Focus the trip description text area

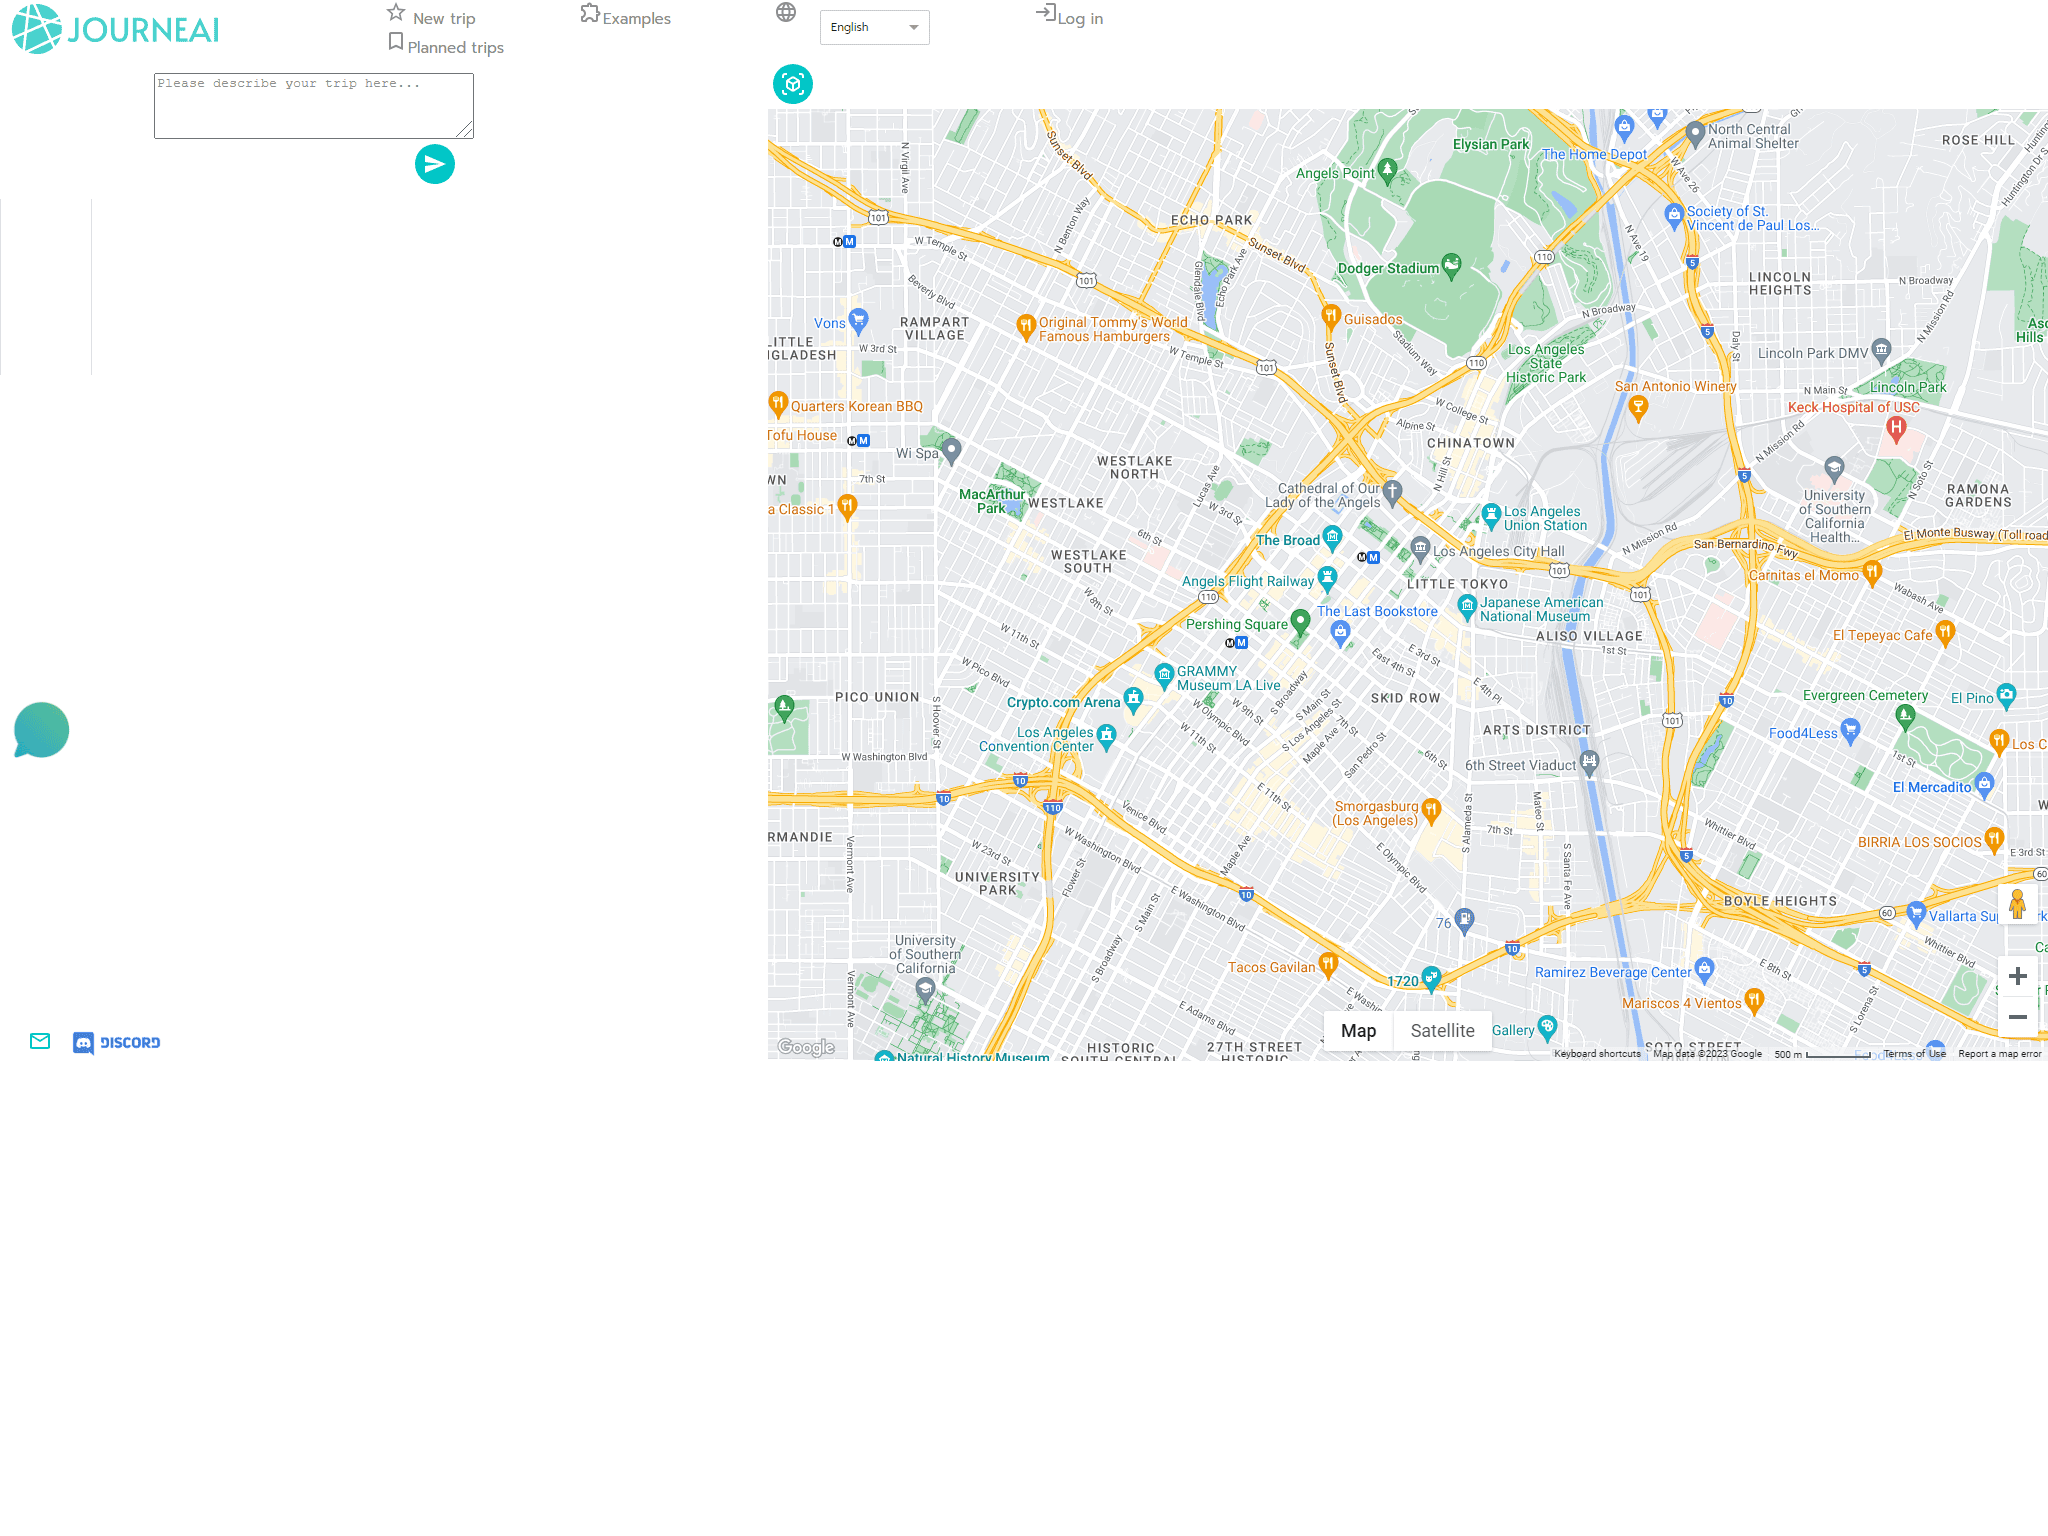tap(314, 106)
